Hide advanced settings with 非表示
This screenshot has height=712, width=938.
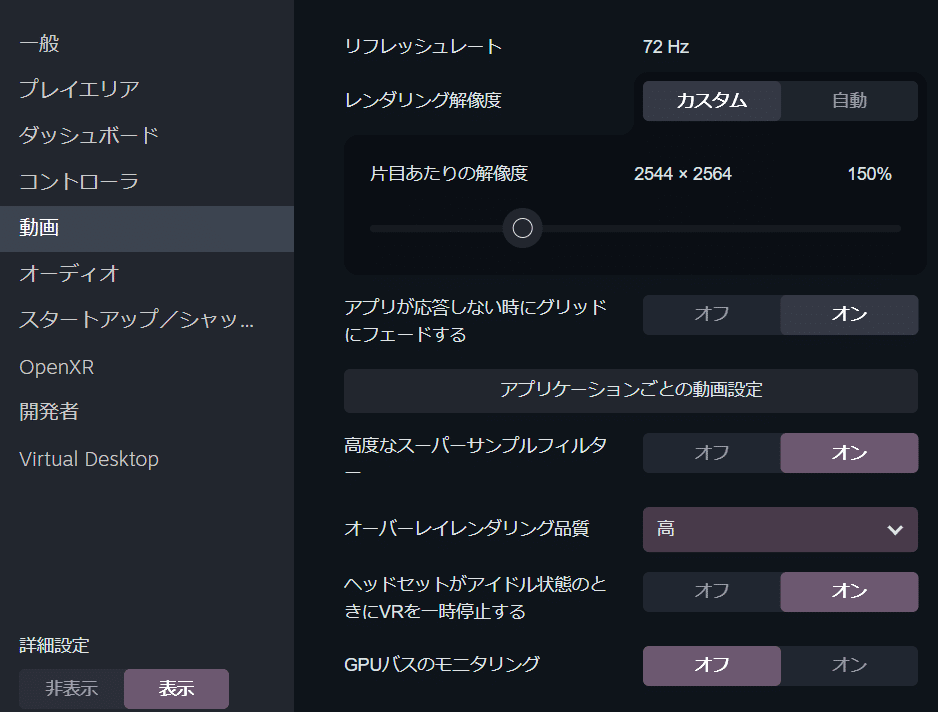coord(72,689)
